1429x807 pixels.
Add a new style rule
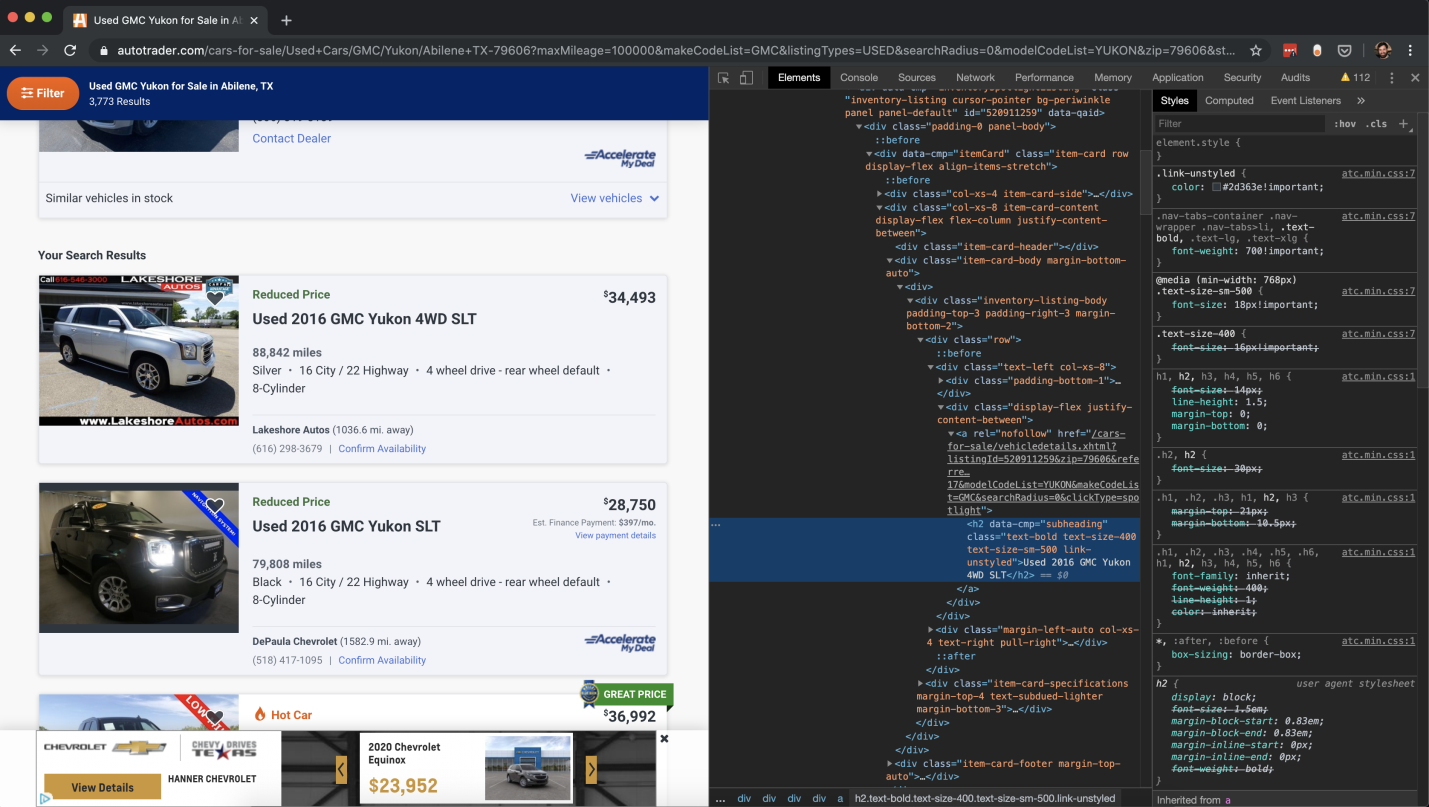coord(1403,124)
